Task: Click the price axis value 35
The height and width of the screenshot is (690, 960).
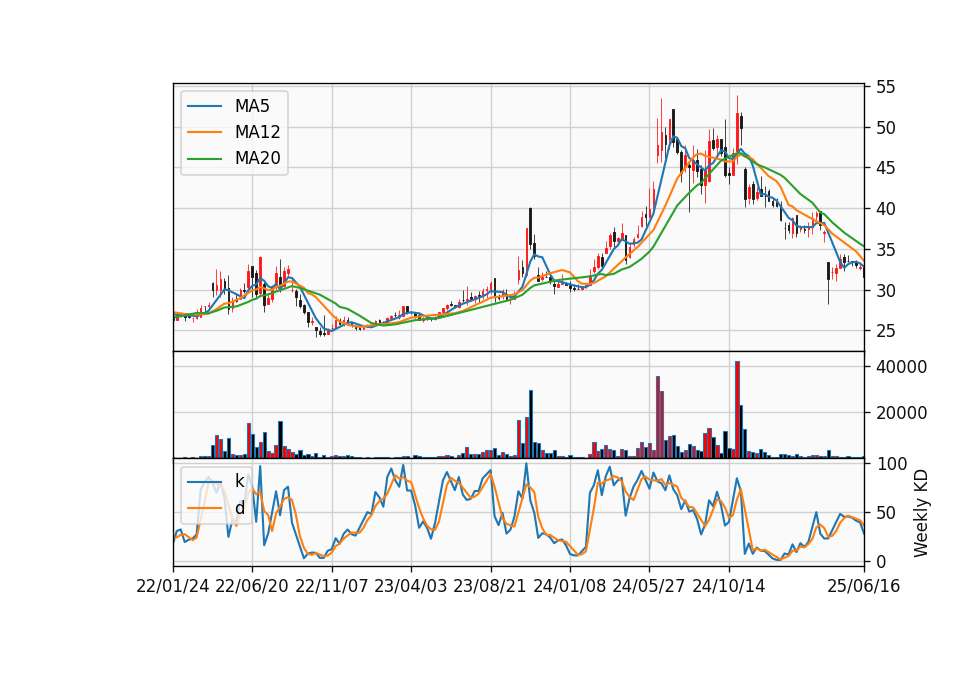Action: click(x=885, y=250)
